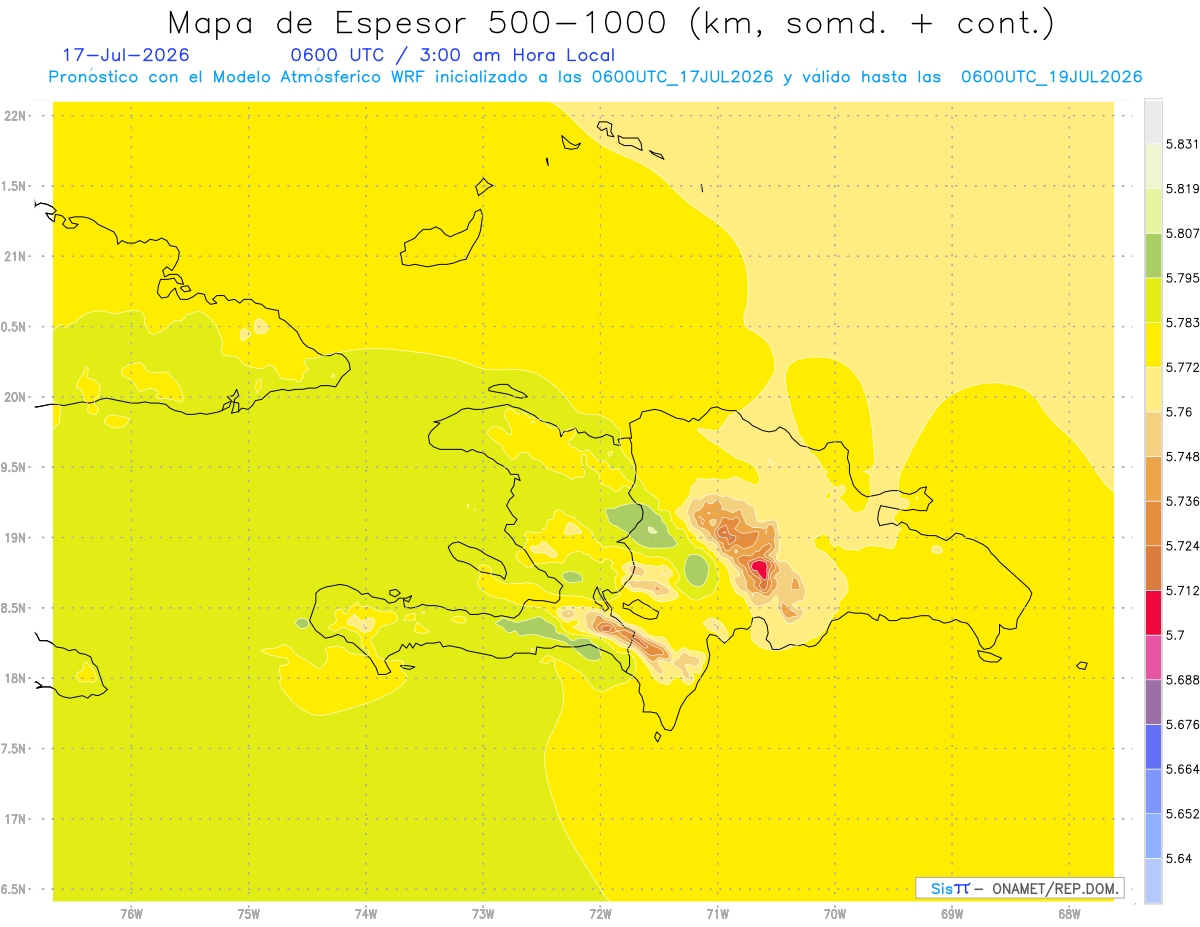
Task: Click the legend value 5.748
Action: pos(1184,456)
